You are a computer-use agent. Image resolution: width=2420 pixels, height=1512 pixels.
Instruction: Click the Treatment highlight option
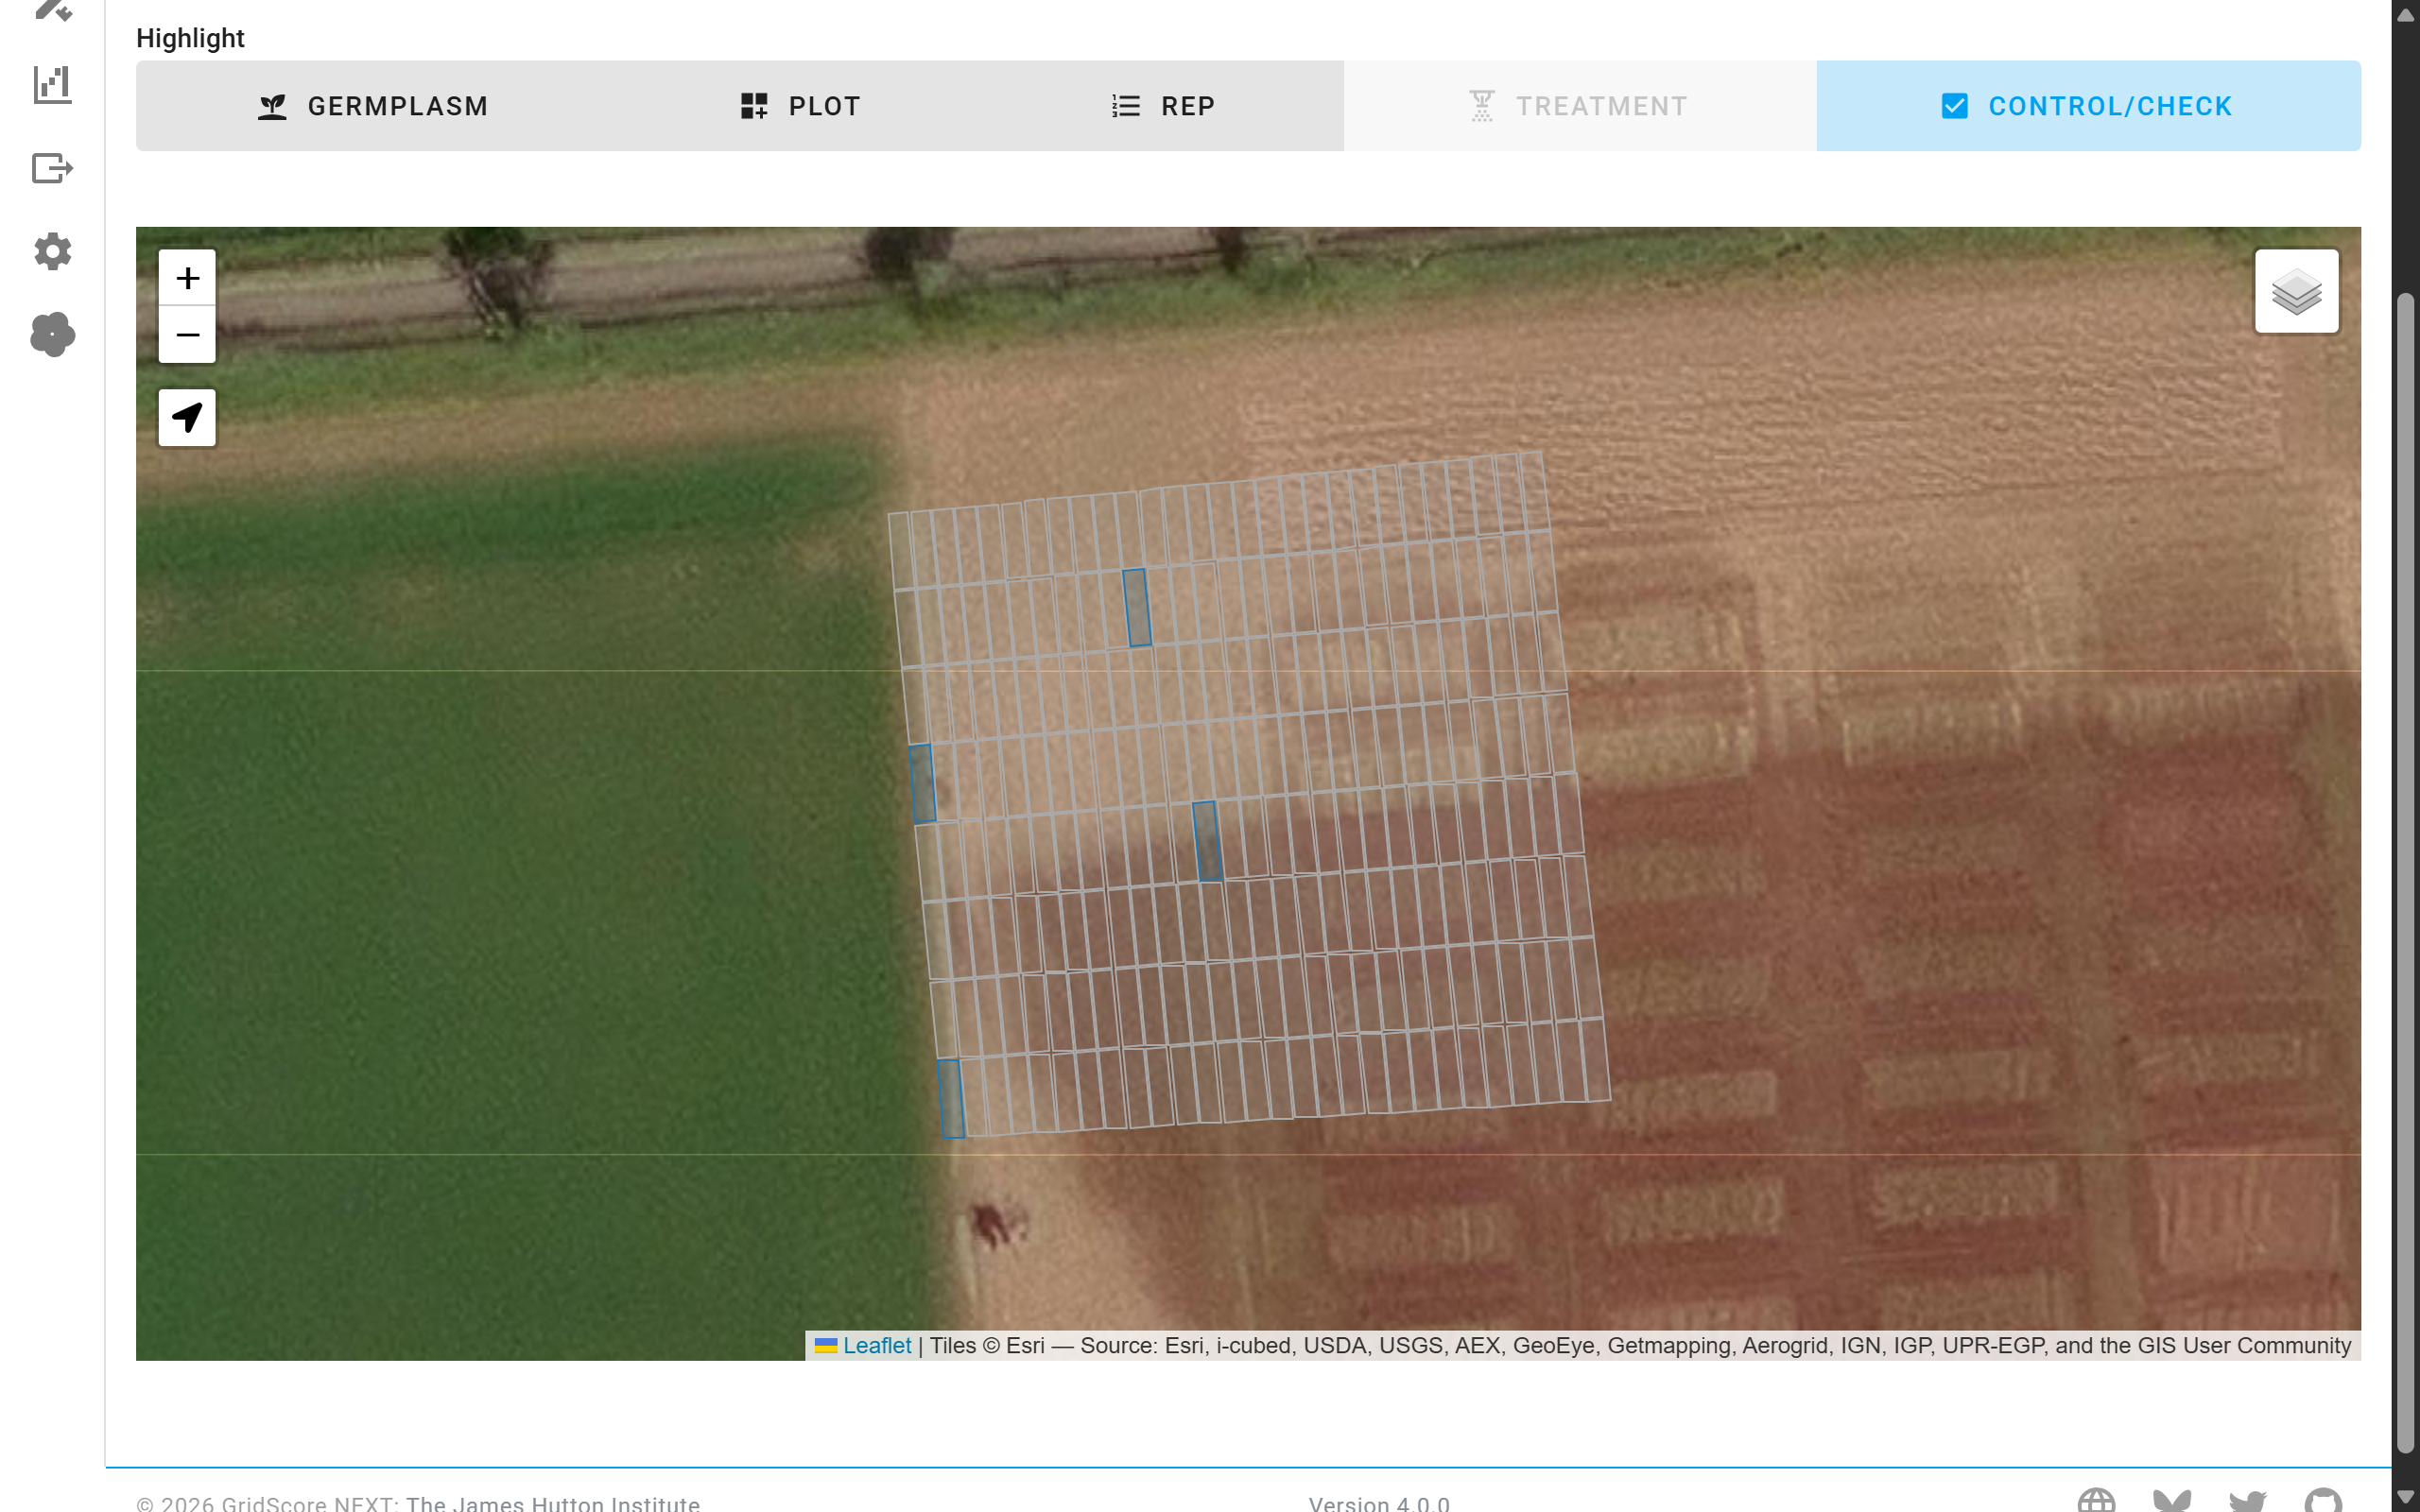click(1579, 106)
